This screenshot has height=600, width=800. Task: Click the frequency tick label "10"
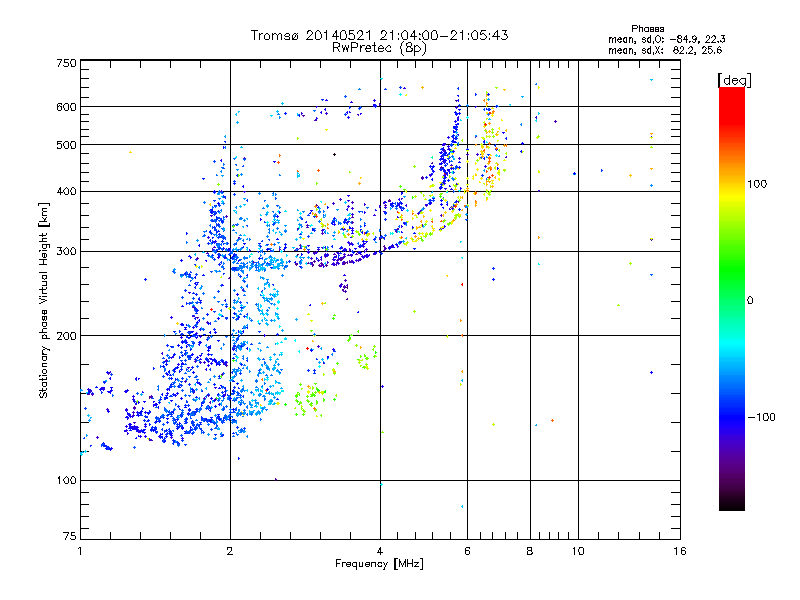(x=578, y=551)
